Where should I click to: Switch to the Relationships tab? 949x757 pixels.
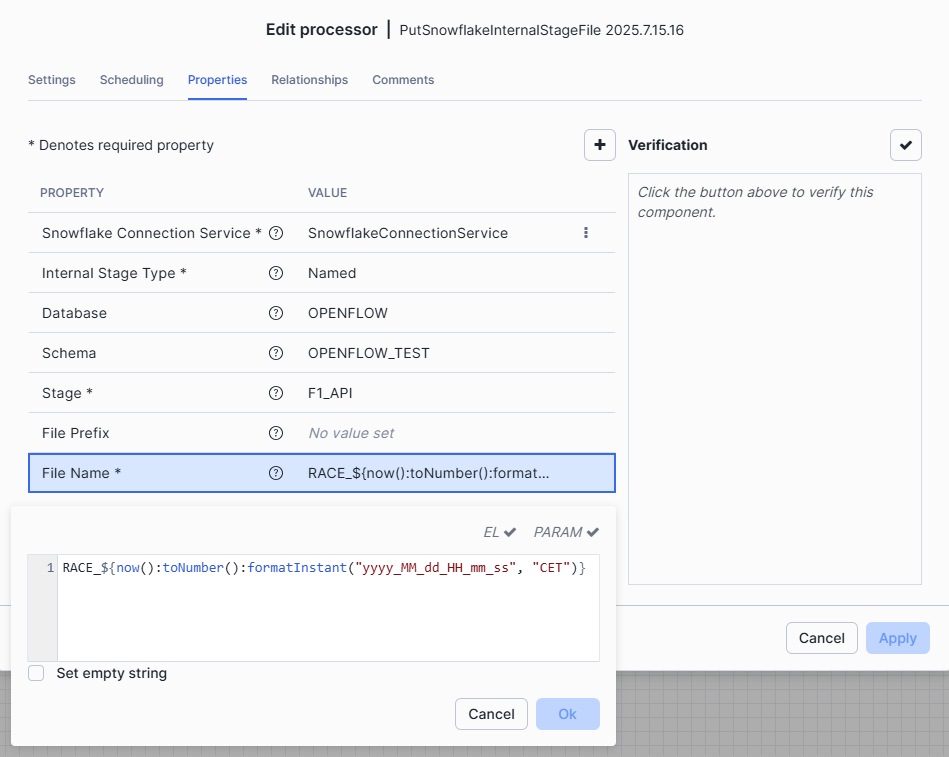point(308,80)
